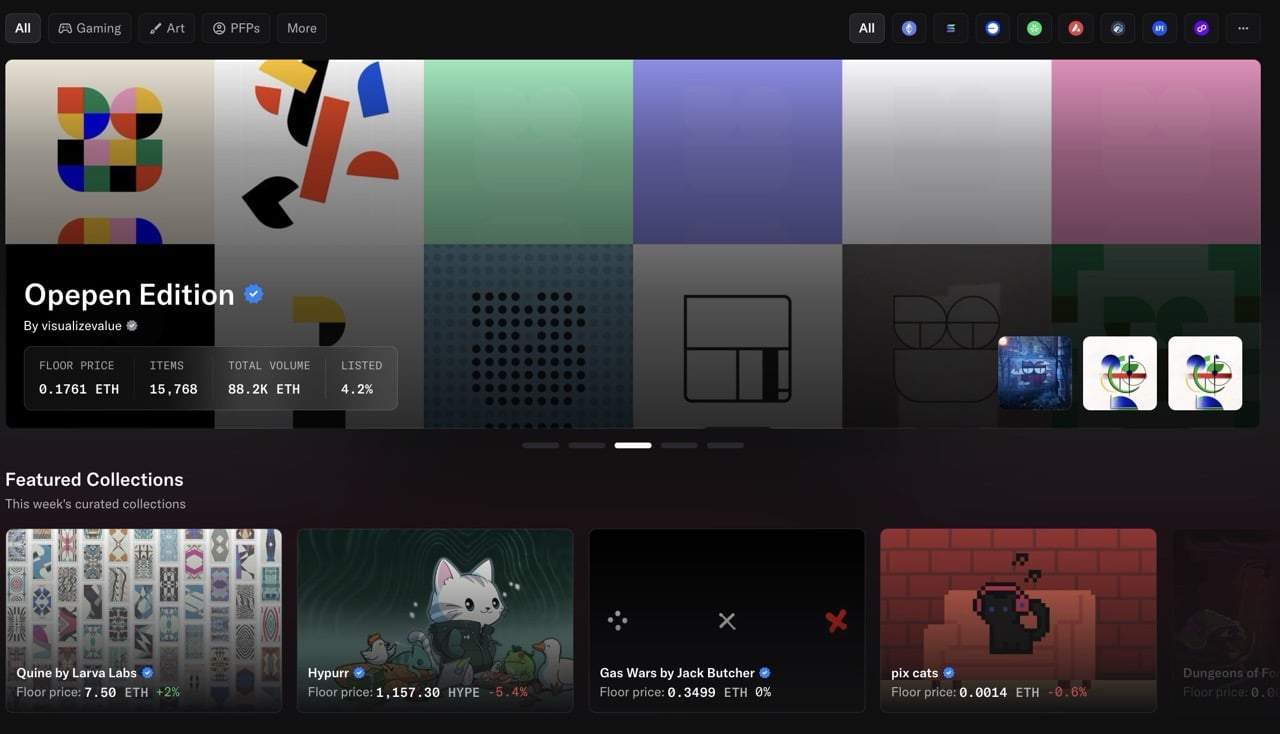Click the verified badge on Gas Wars by Jack Butcher

pos(765,673)
